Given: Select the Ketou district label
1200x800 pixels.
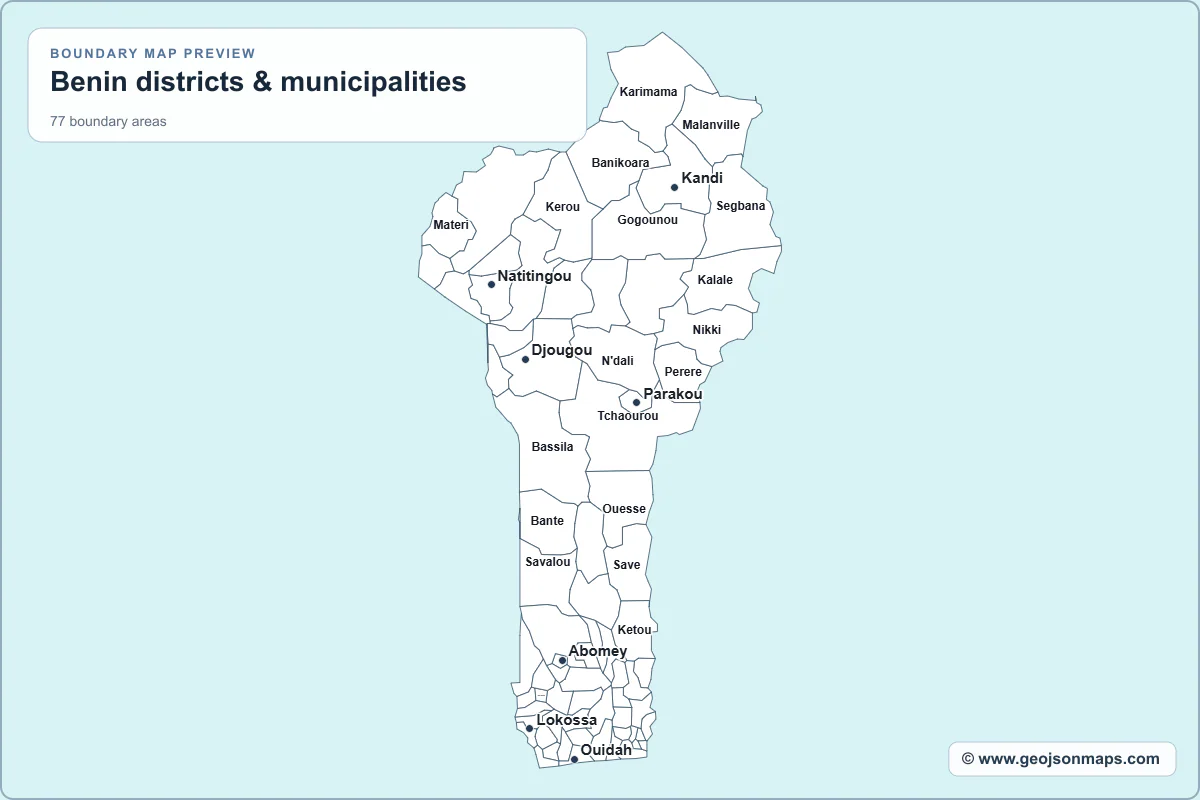Looking at the screenshot, I should (635, 630).
